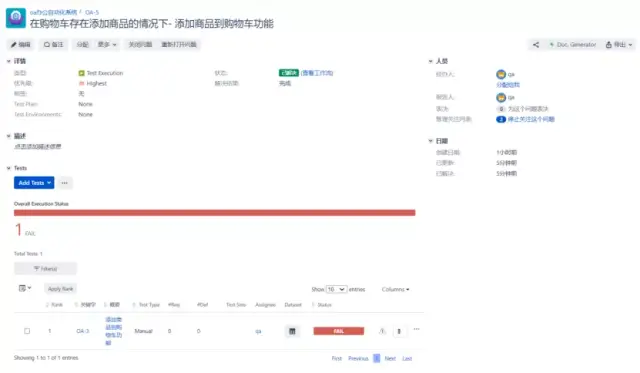Click the assignee qa link in the test row

258,331
